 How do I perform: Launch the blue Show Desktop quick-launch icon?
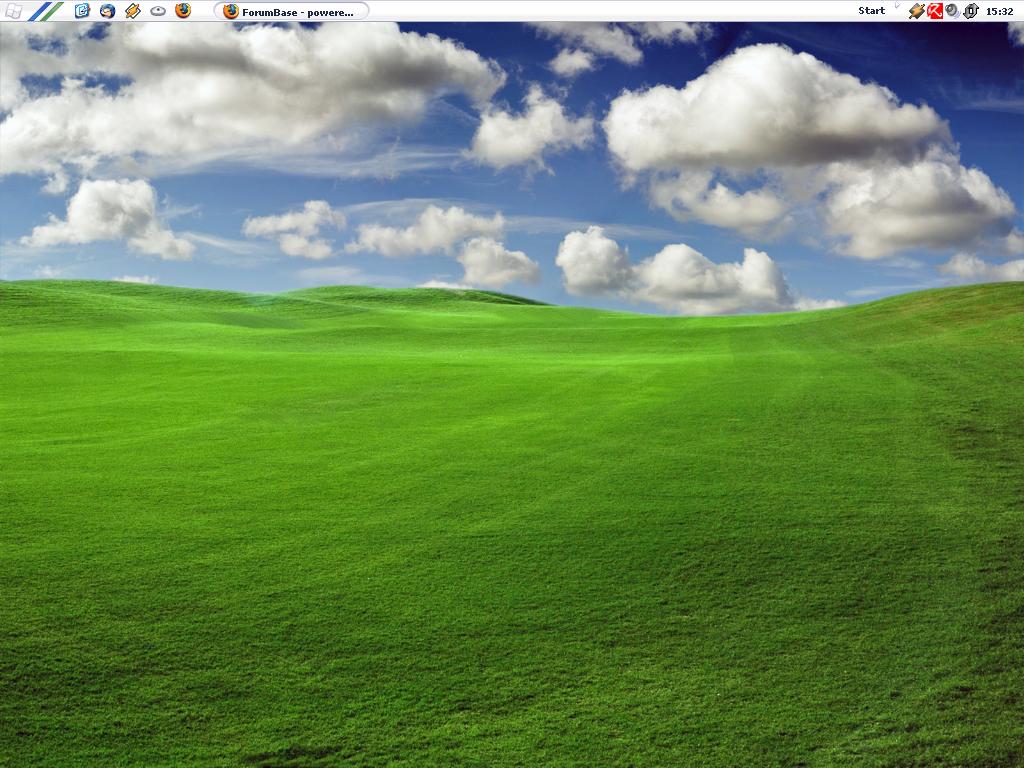coord(82,10)
